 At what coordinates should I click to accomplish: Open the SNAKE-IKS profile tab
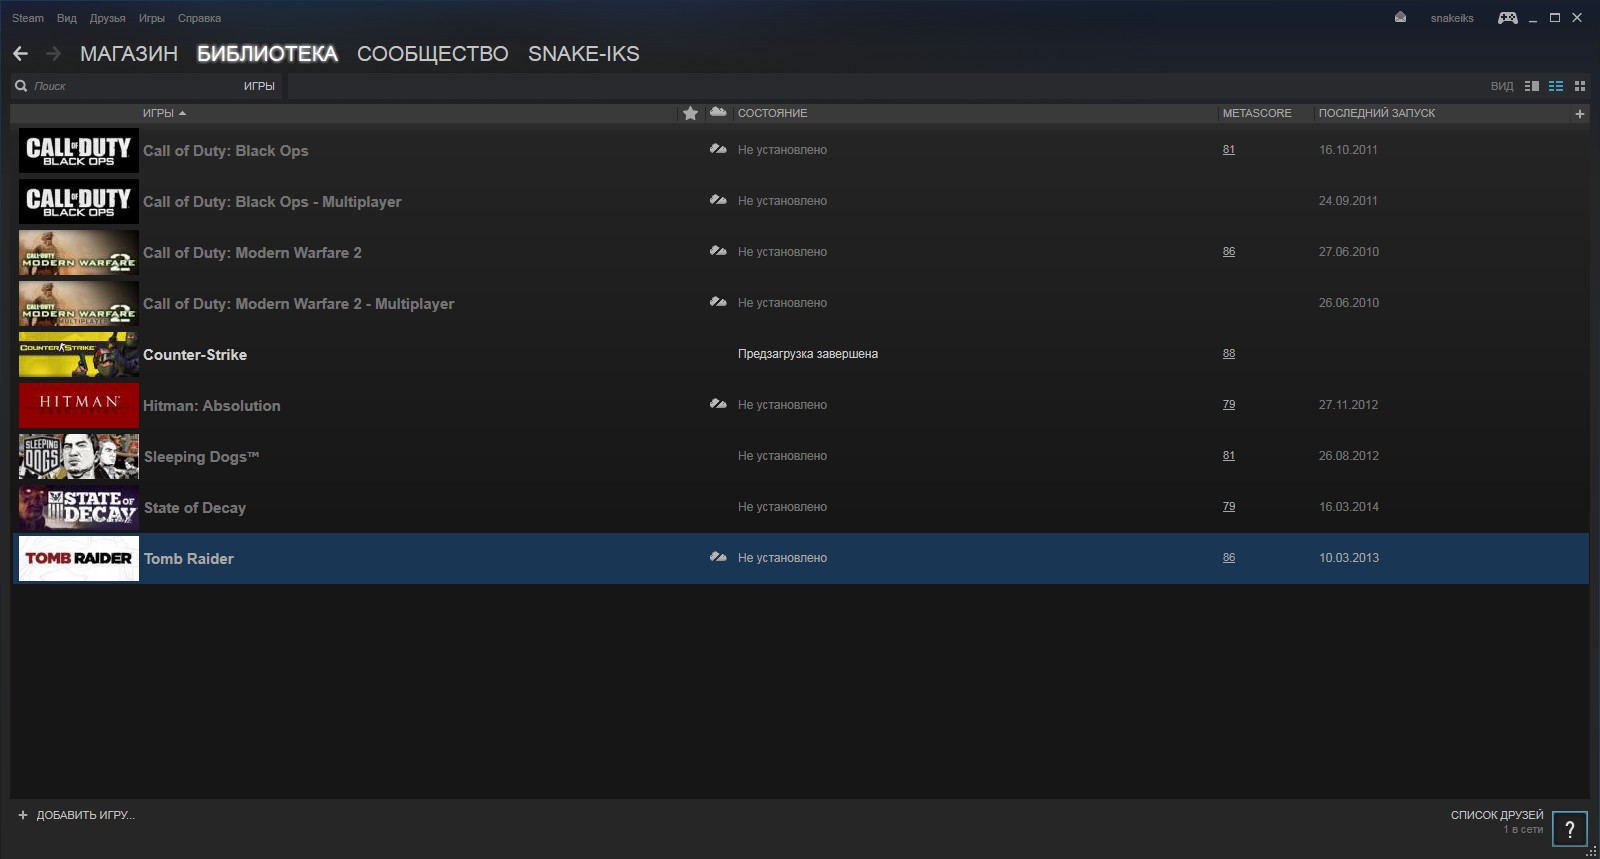point(584,54)
